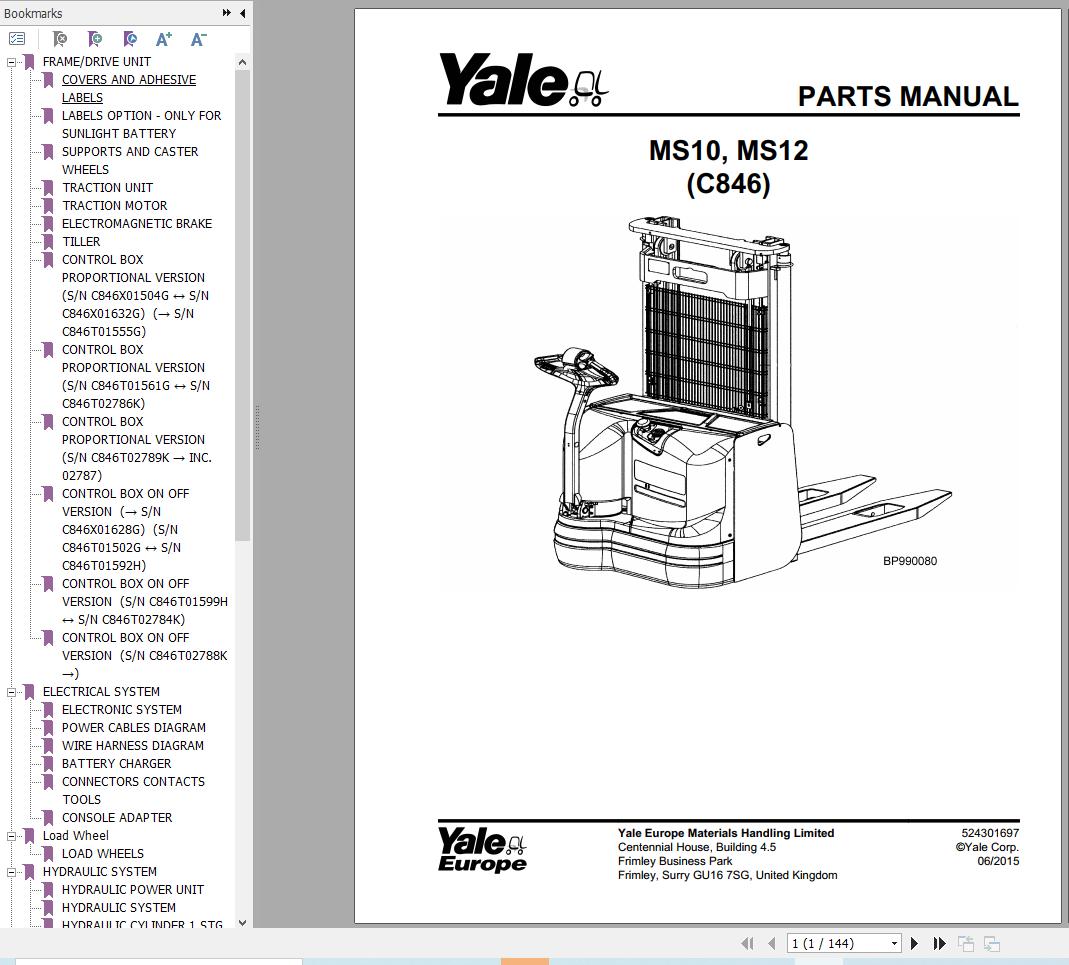
Task: Collapse the HYDRAULIC SYSTEM bookmark group
Action: click(x=9, y=871)
